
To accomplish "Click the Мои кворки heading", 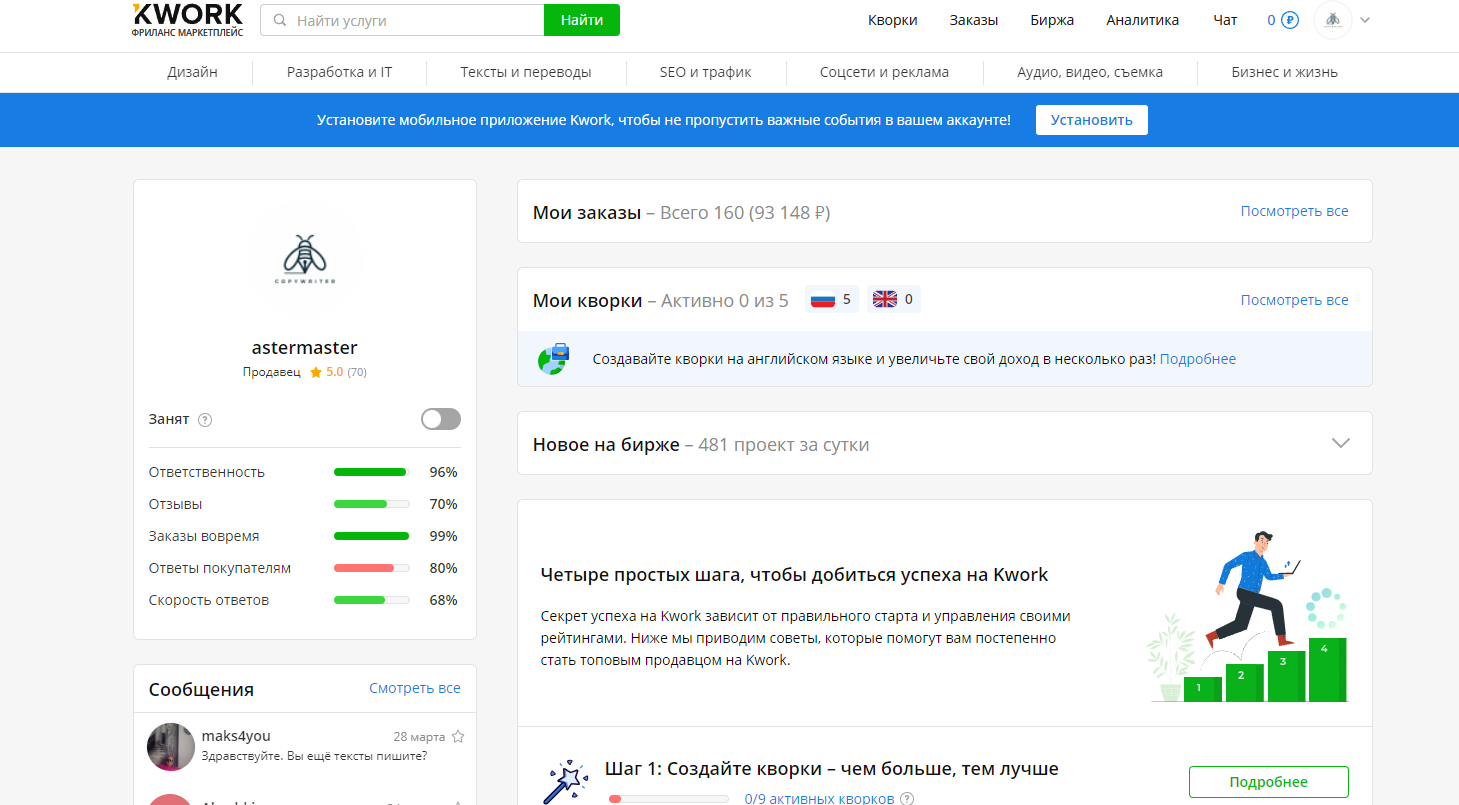I will [x=587, y=300].
